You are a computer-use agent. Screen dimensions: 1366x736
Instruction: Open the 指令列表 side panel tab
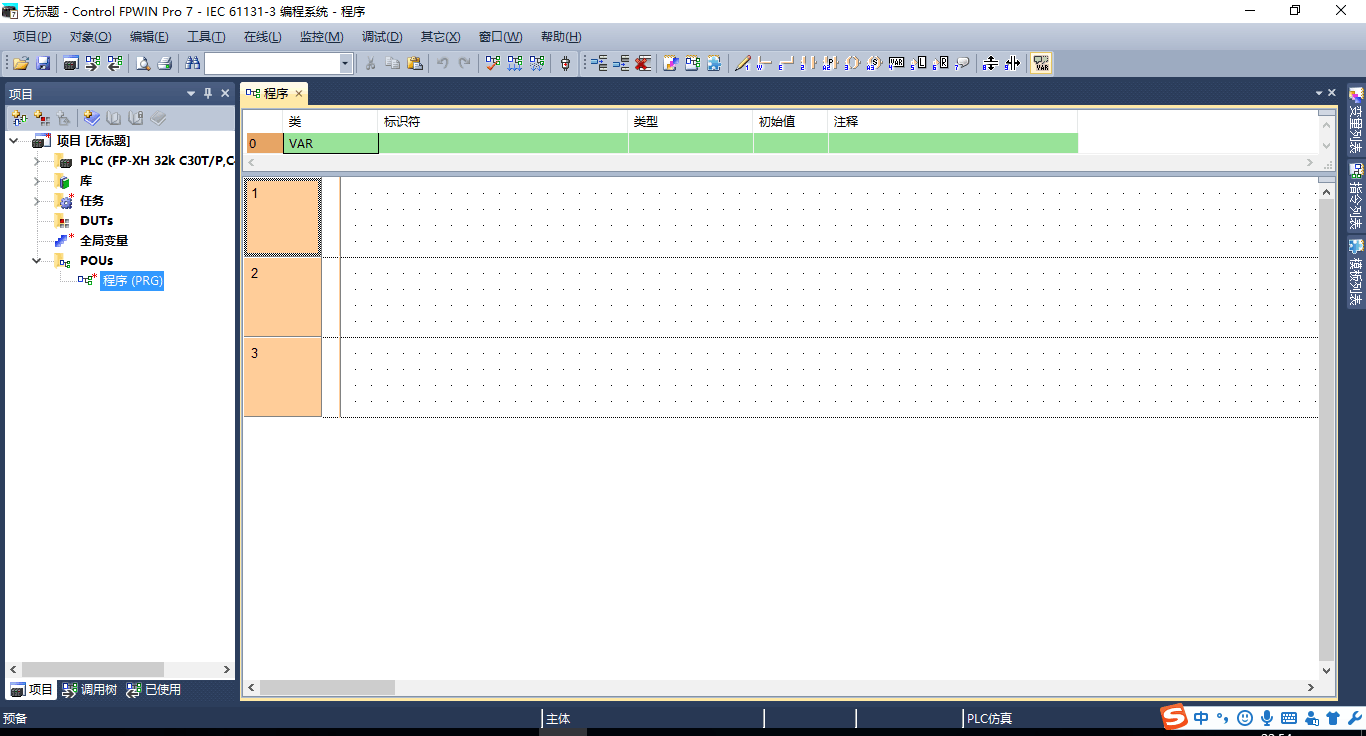point(1356,197)
